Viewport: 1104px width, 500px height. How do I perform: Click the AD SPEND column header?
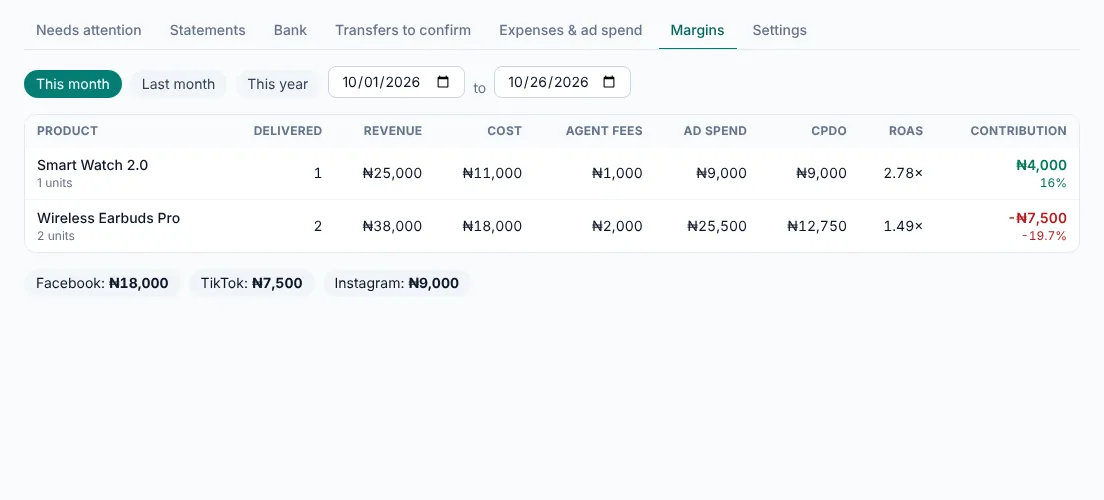click(715, 131)
